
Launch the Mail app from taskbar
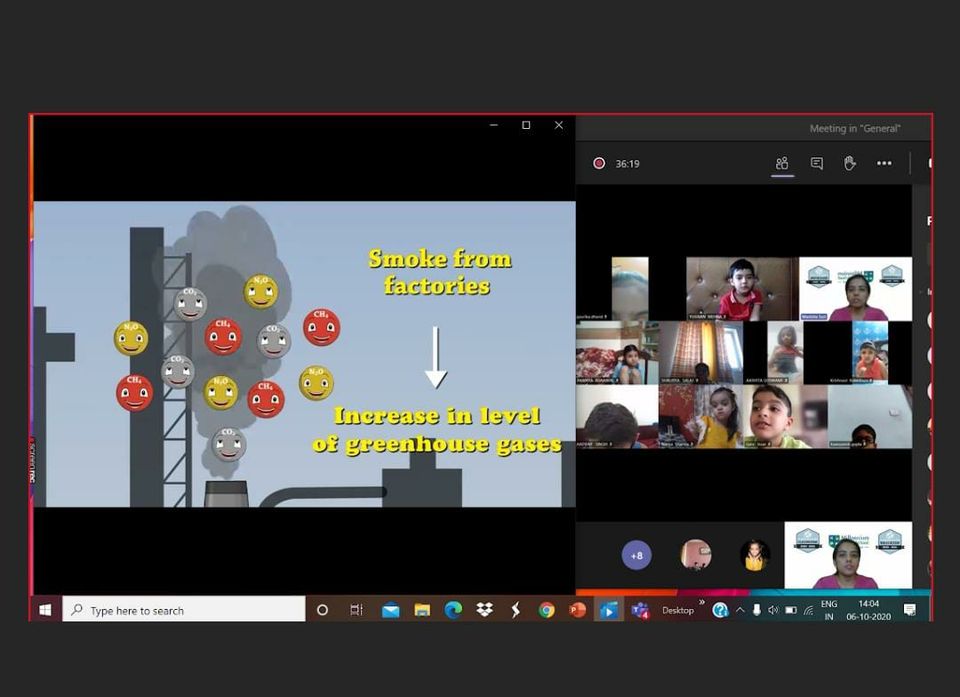(390, 610)
